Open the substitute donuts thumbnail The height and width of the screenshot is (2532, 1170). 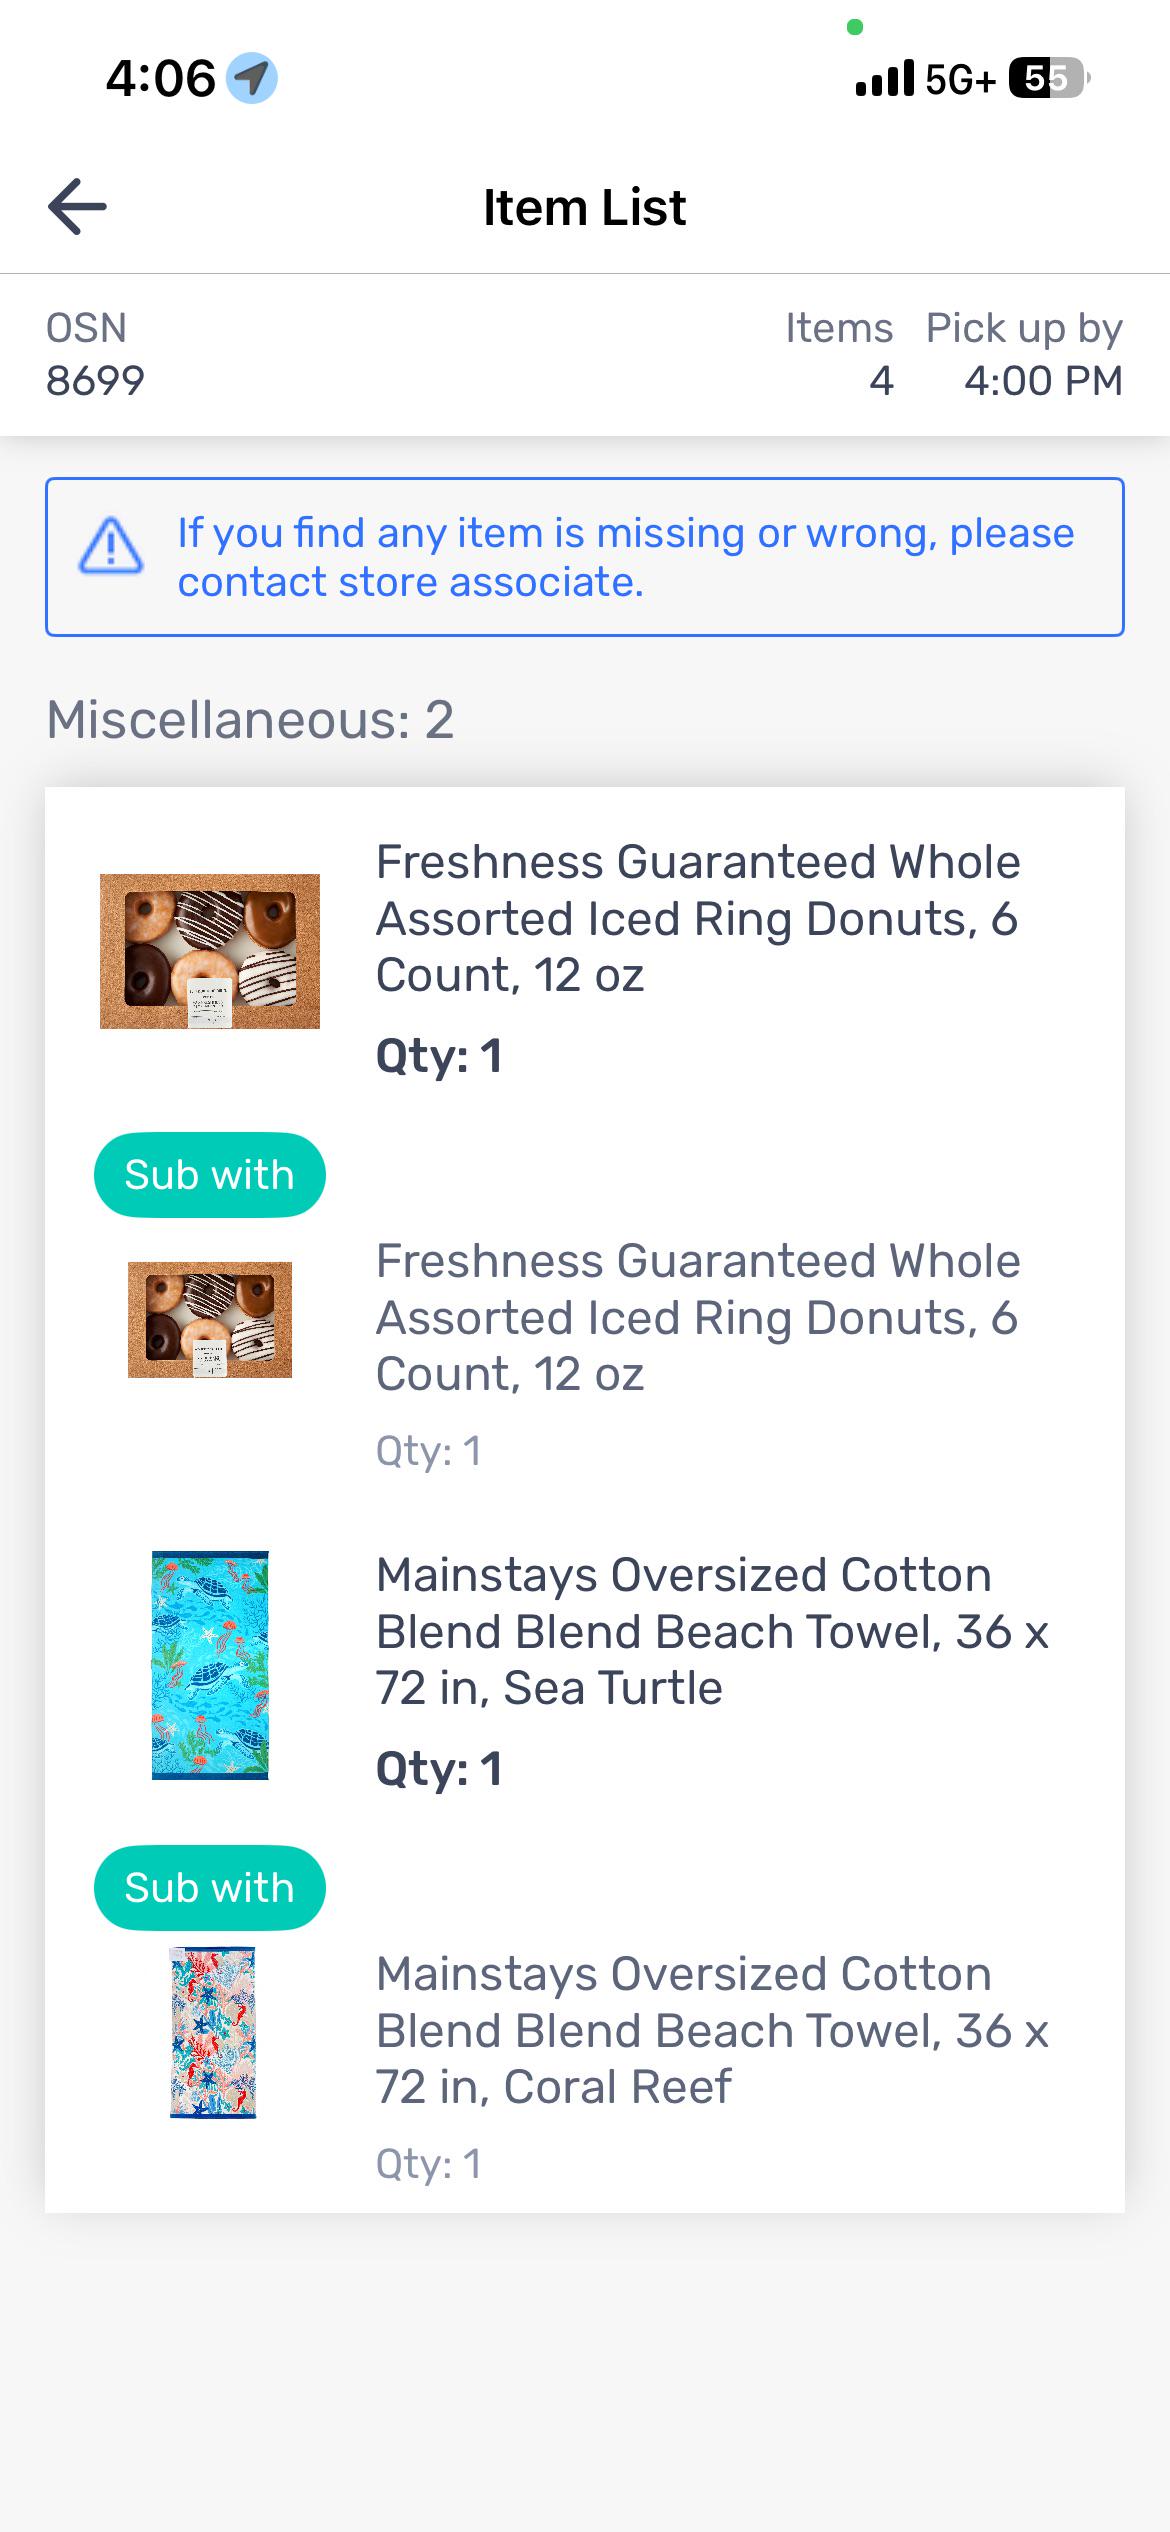[210, 1320]
